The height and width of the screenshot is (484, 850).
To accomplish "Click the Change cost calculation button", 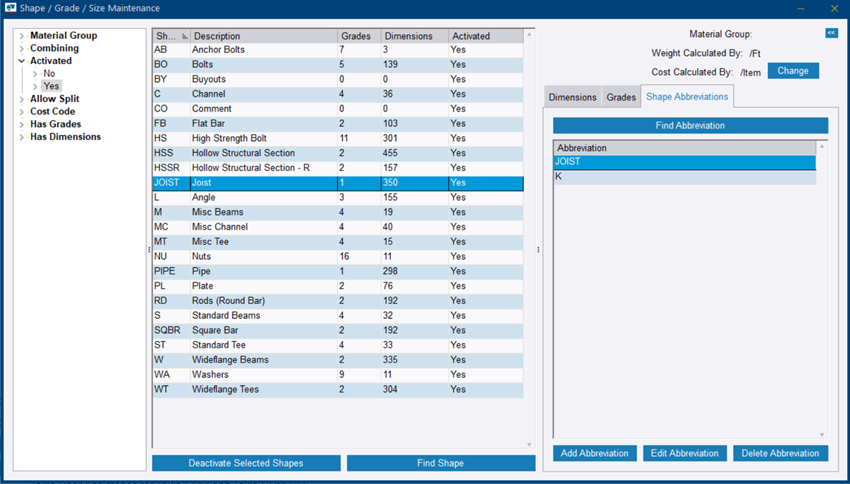I will point(793,71).
